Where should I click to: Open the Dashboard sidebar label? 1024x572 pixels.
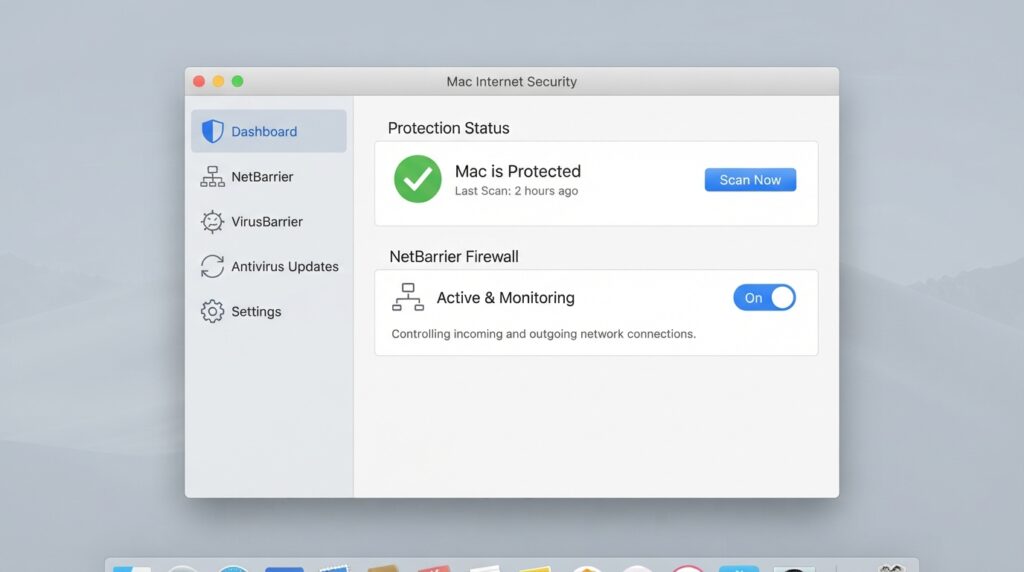[264, 132]
